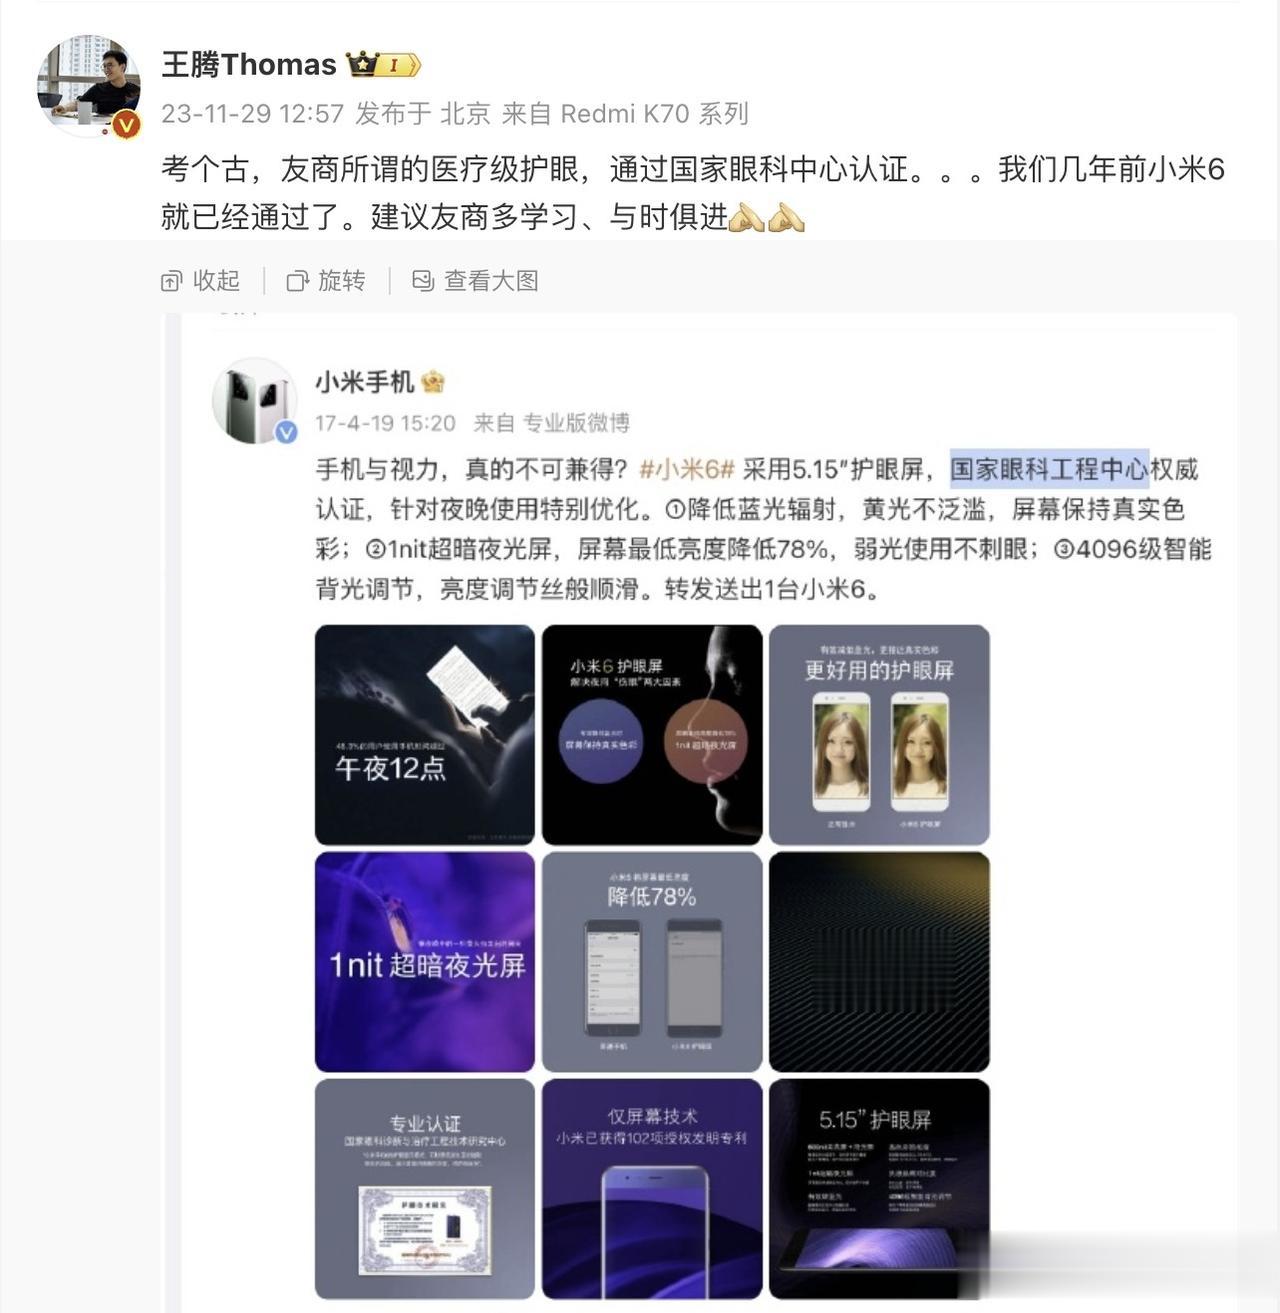Open 小米手机 account avatar
The image size is (1280, 1313).
click(x=255, y=400)
